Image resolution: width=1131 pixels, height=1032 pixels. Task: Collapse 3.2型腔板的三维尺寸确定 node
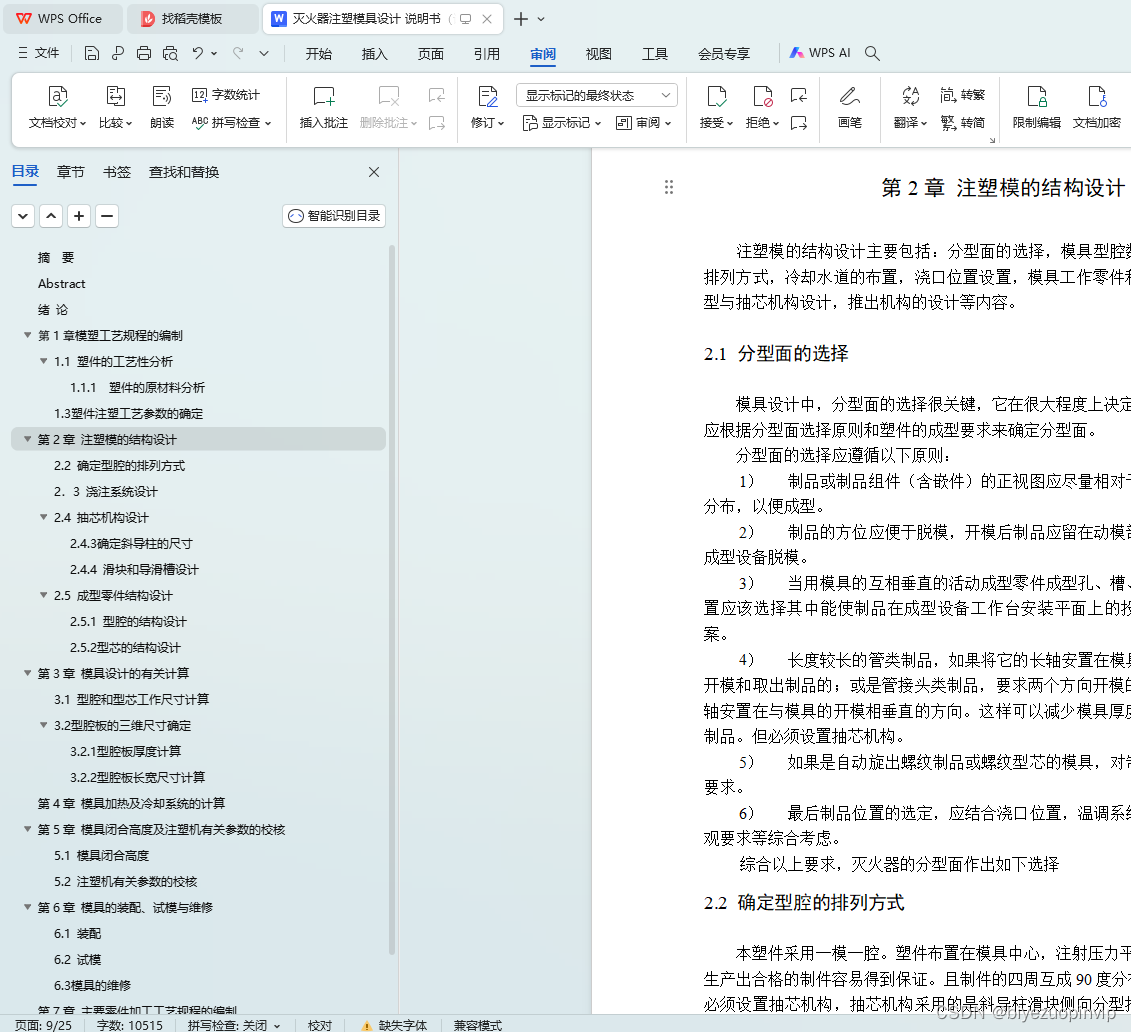43,724
